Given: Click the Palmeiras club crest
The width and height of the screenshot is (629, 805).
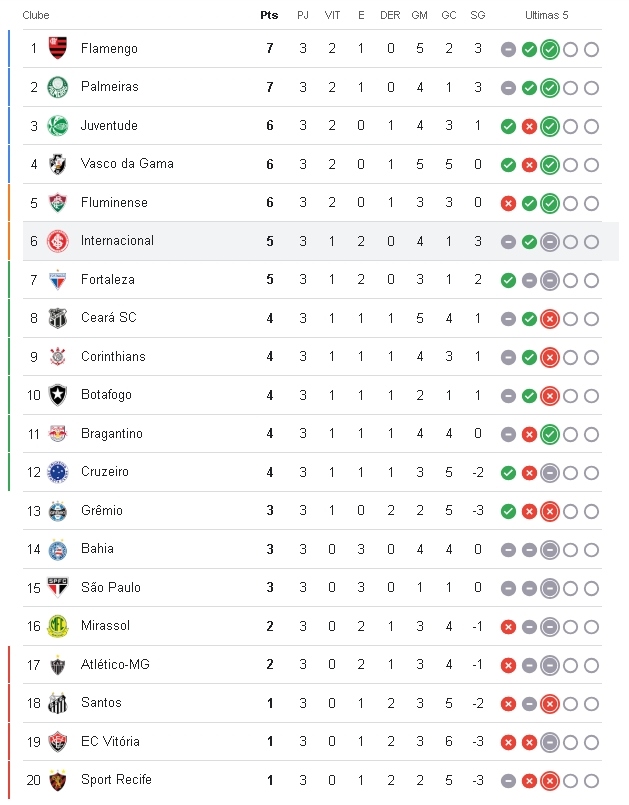Looking at the screenshot, I should pos(58,87).
